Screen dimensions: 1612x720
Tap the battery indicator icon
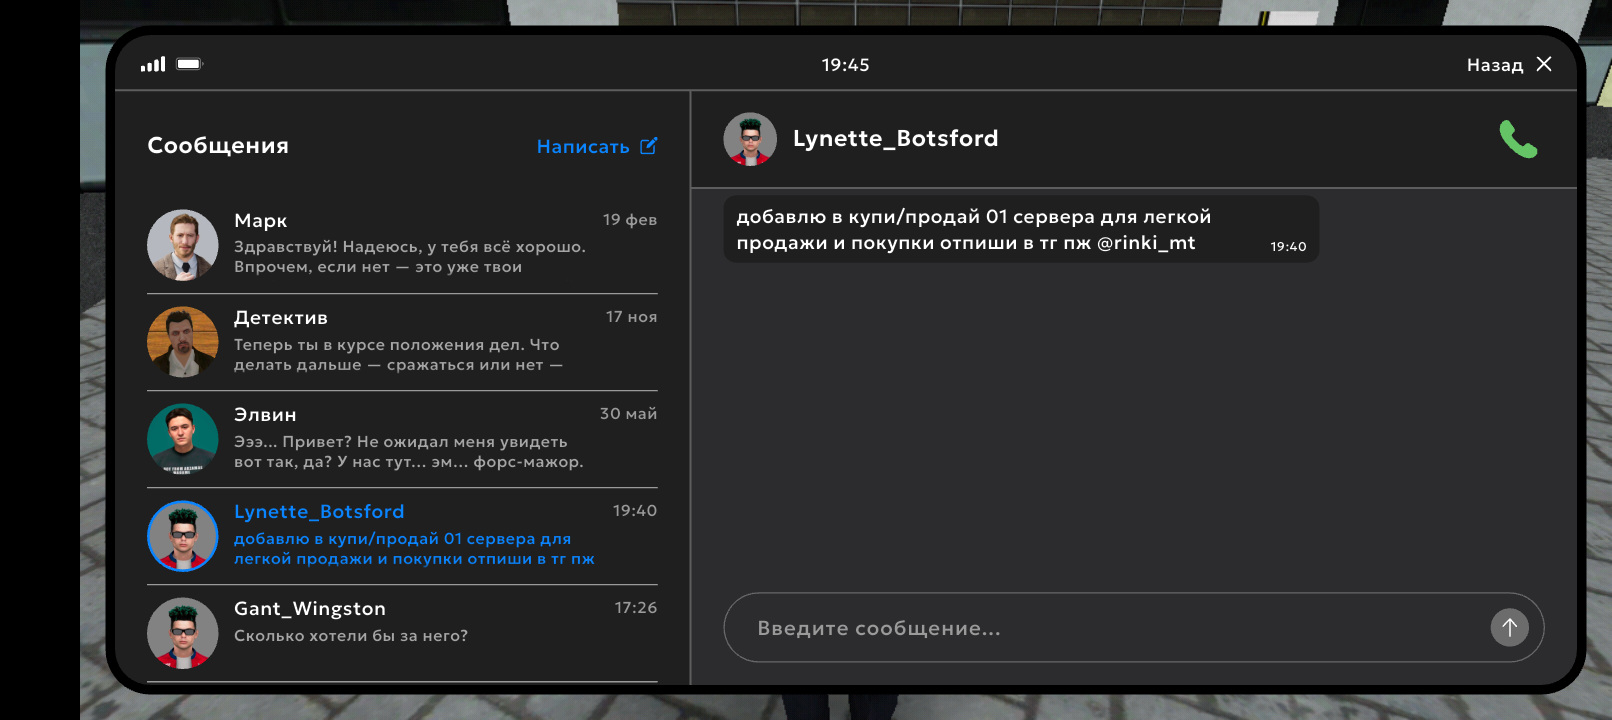click(x=190, y=64)
